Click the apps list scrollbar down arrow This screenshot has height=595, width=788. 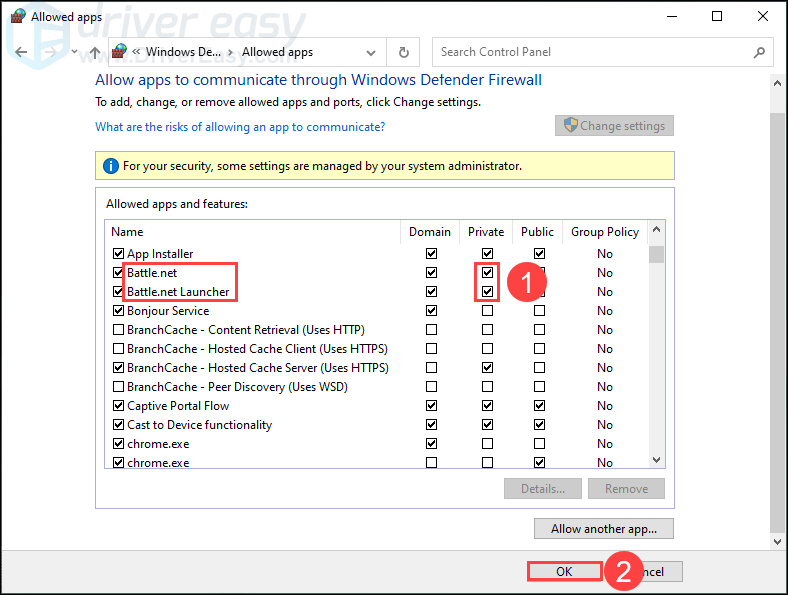657,460
